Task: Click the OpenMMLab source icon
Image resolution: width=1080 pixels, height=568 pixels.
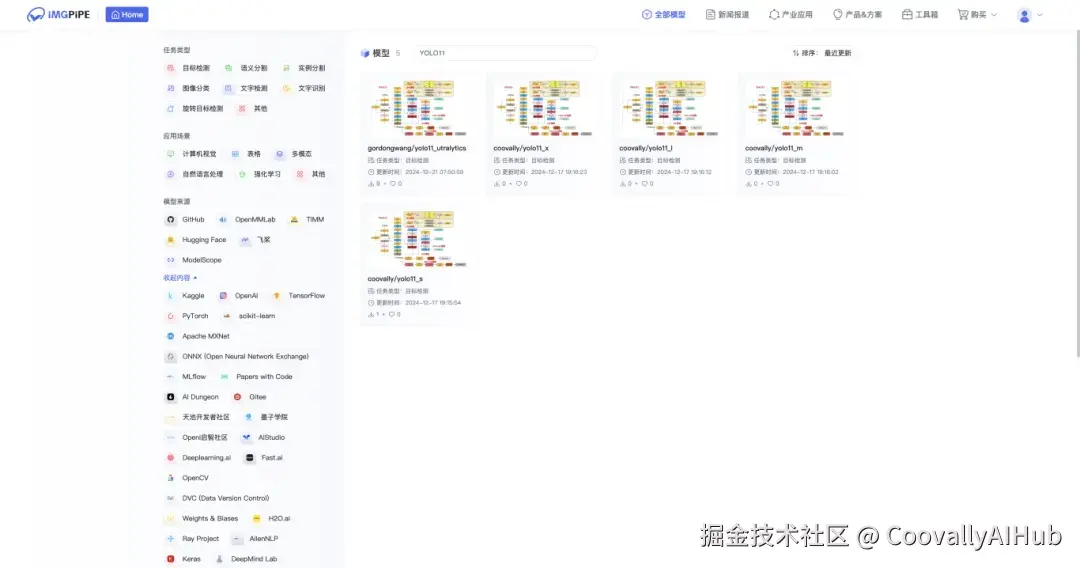Action: [x=222, y=220]
